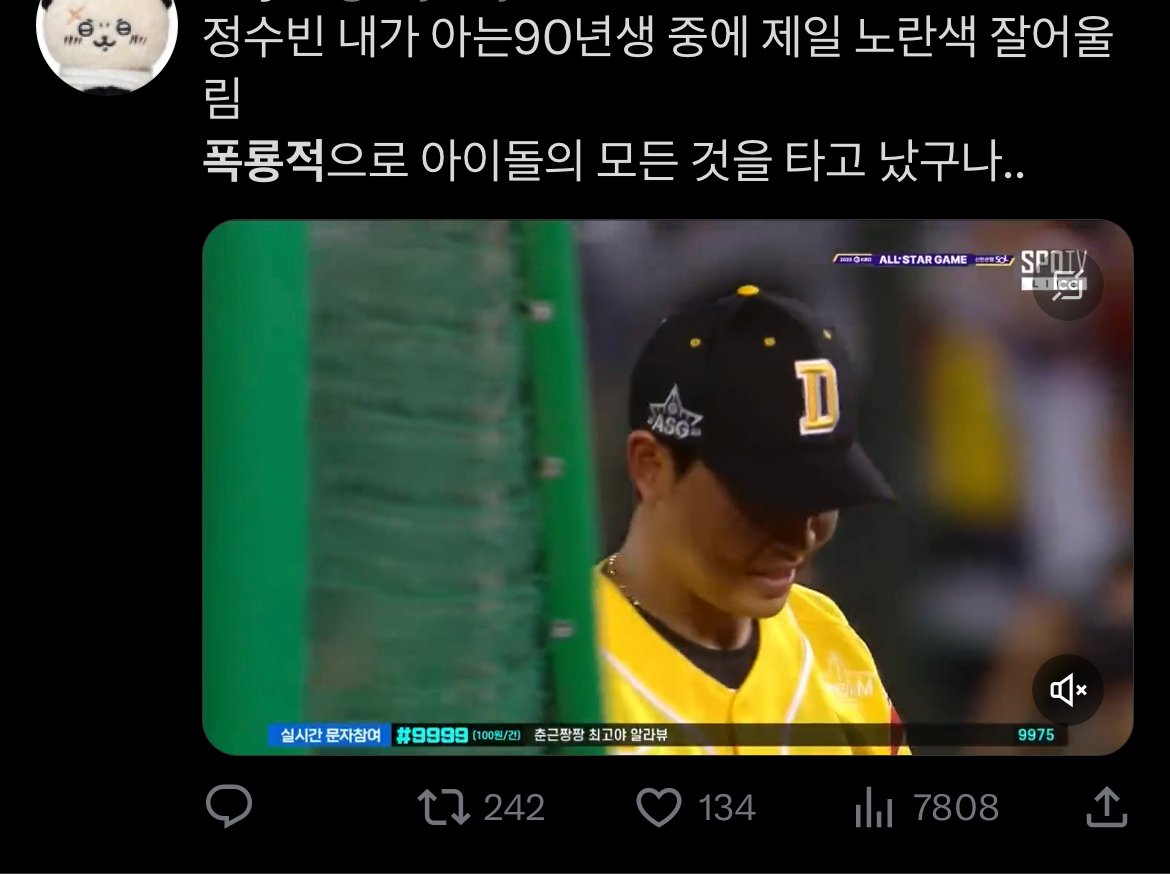
Task: Unmute the video with speaker icon
Action: [1068, 690]
